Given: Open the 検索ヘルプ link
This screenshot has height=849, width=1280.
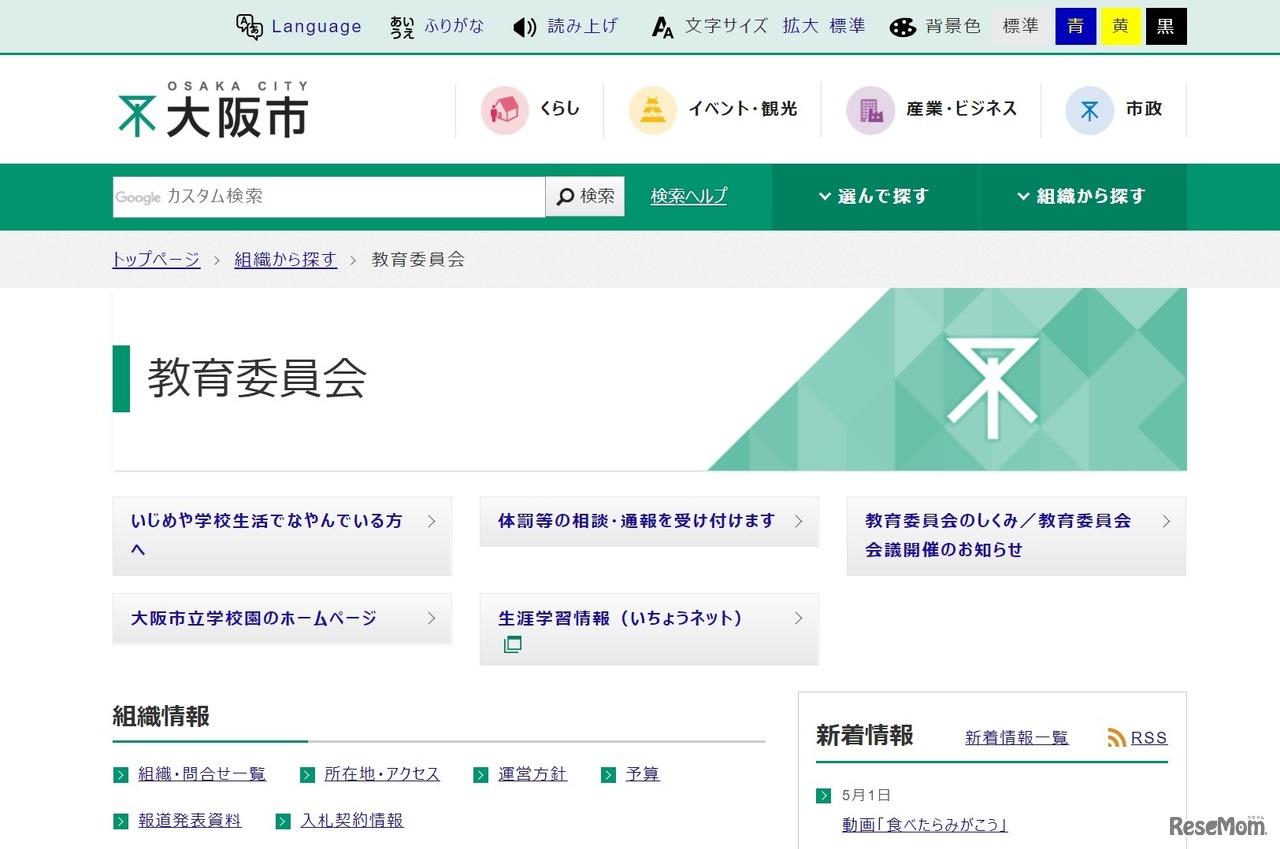Looking at the screenshot, I should 688,196.
